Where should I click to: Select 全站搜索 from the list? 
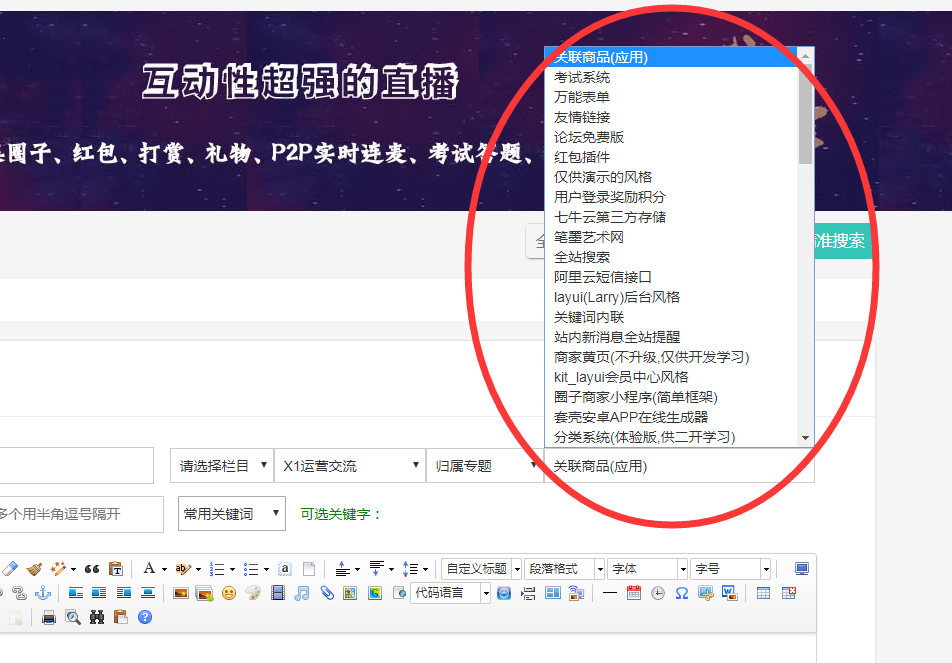(x=582, y=257)
